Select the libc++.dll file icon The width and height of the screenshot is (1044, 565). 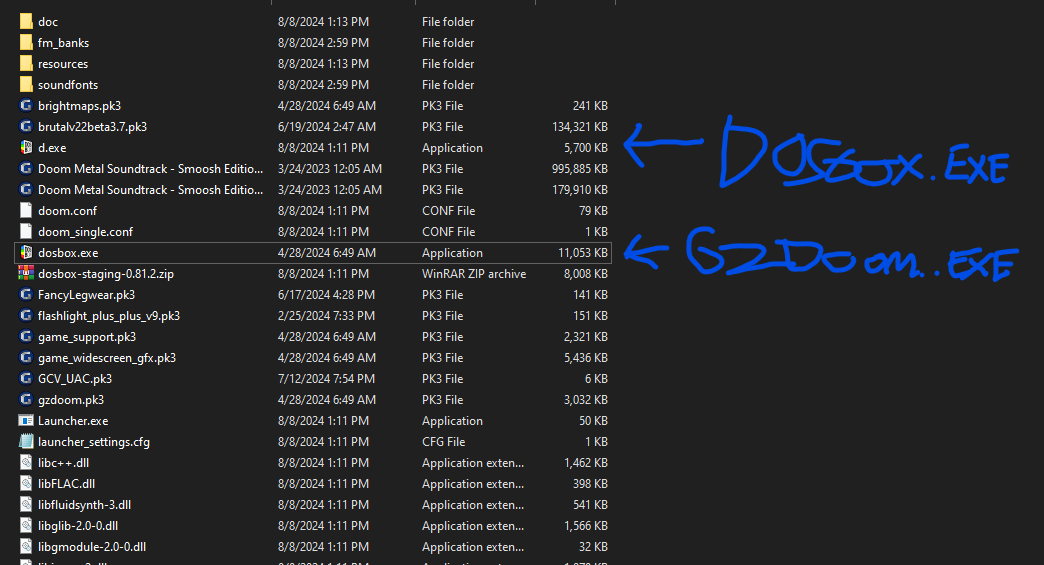(x=26, y=463)
